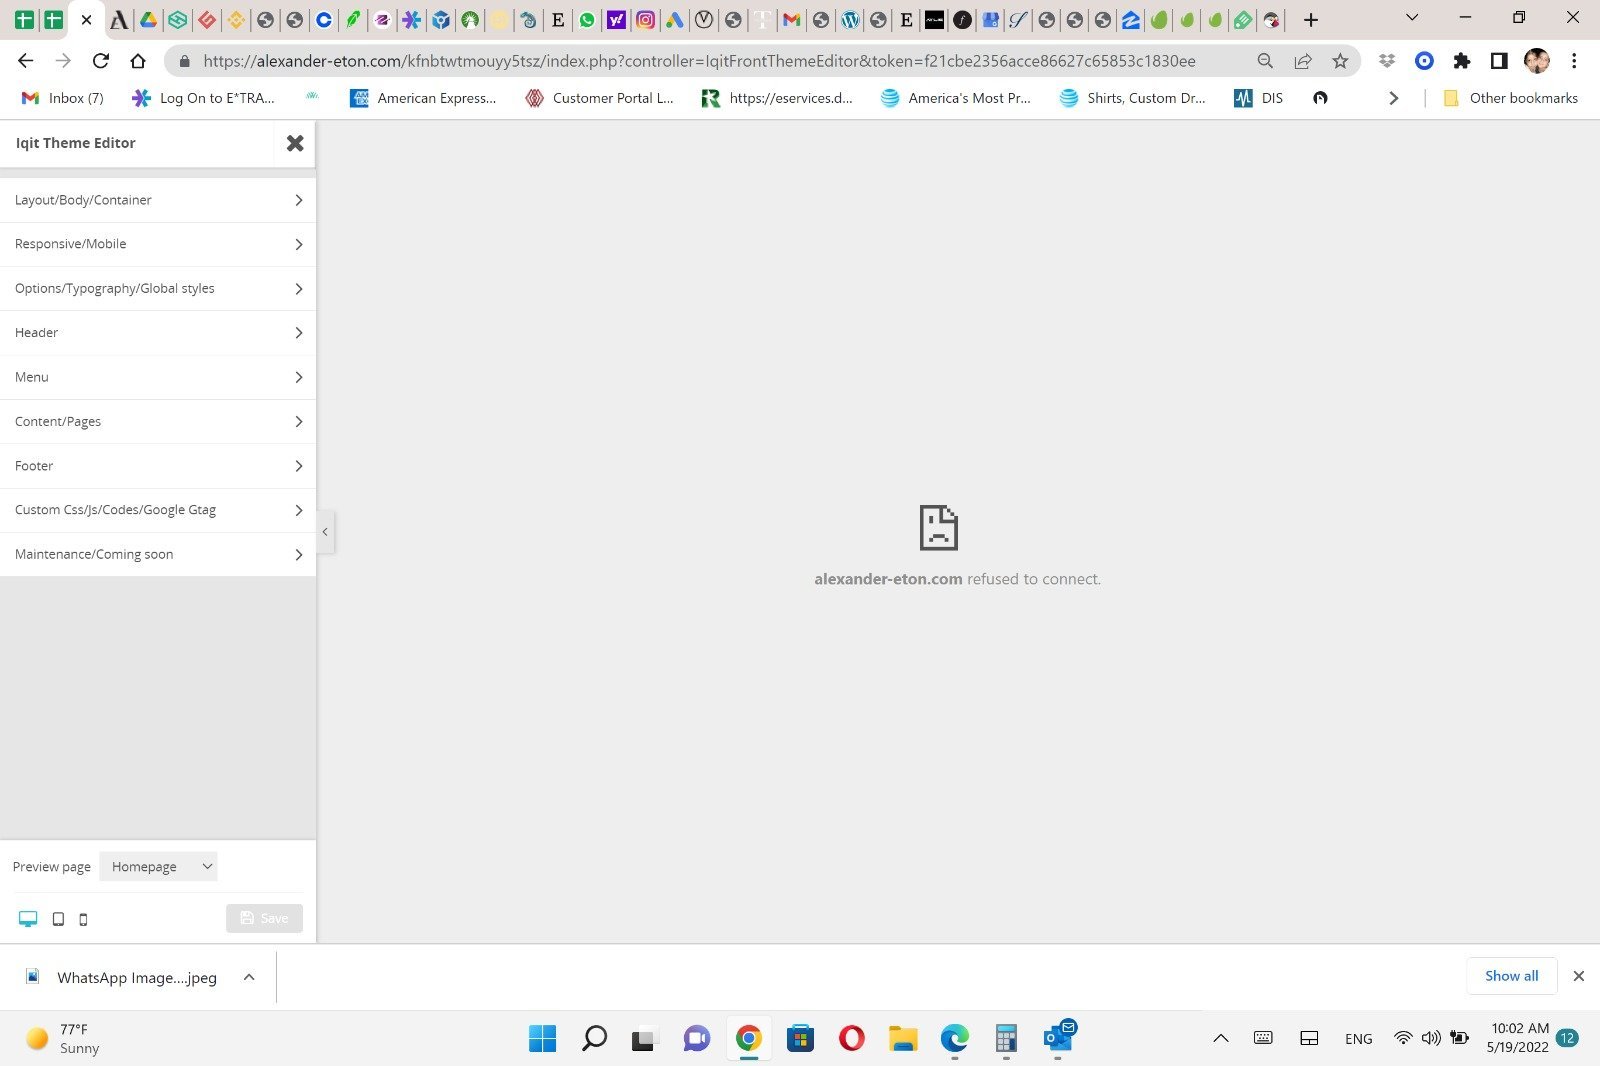
Task: Open a new browser tab
Action: (1311, 20)
